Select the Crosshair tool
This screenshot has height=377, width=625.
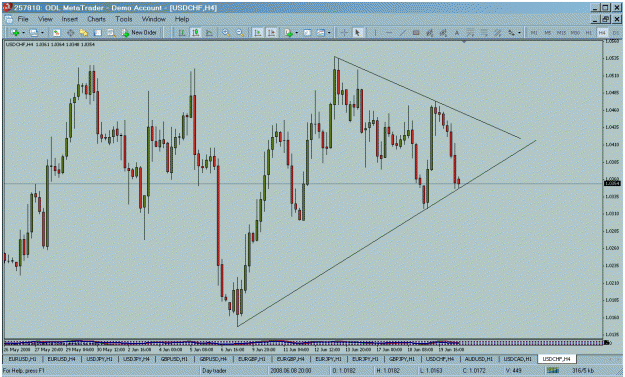(344, 33)
